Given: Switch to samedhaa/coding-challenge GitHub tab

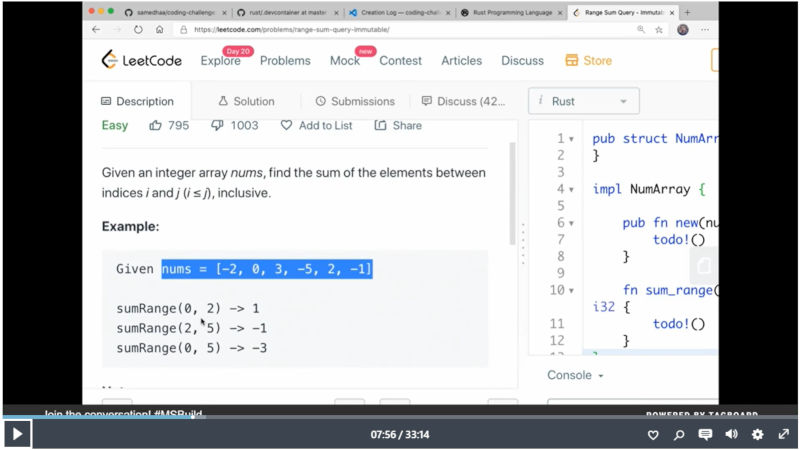Looking at the screenshot, I should (176, 12).
